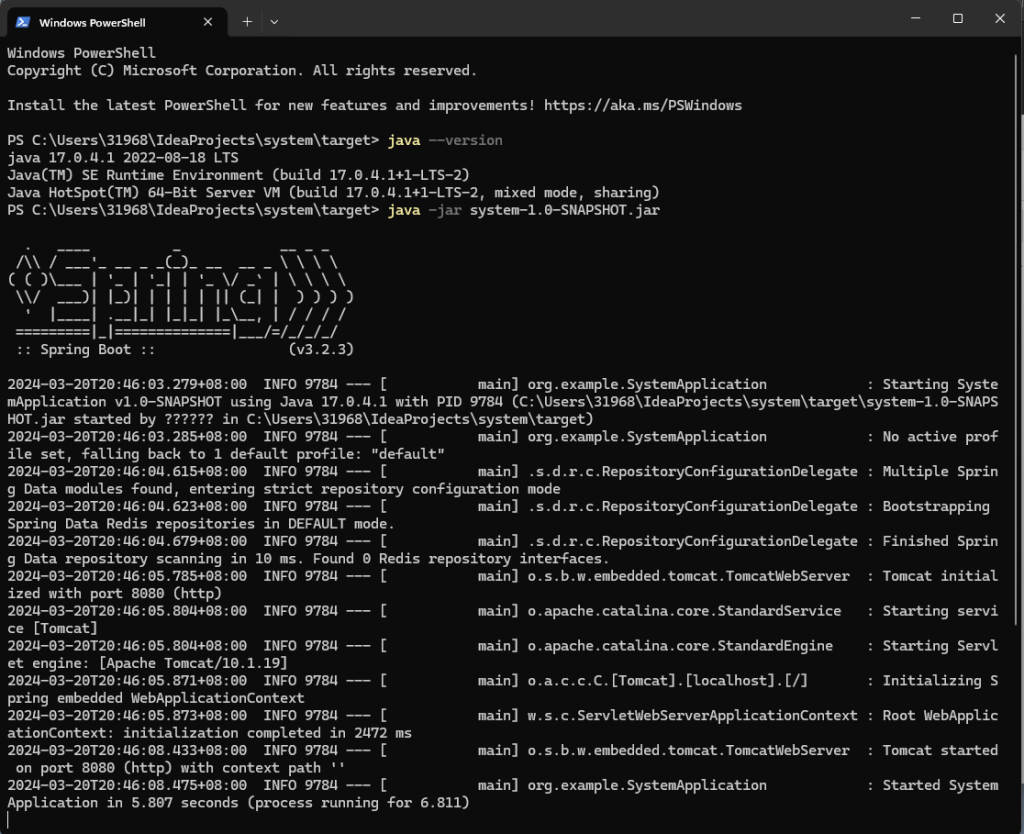The height and width of the screenshot is (834, 1024).
Task: Maximize the terminal window
Action: [957, 18]
